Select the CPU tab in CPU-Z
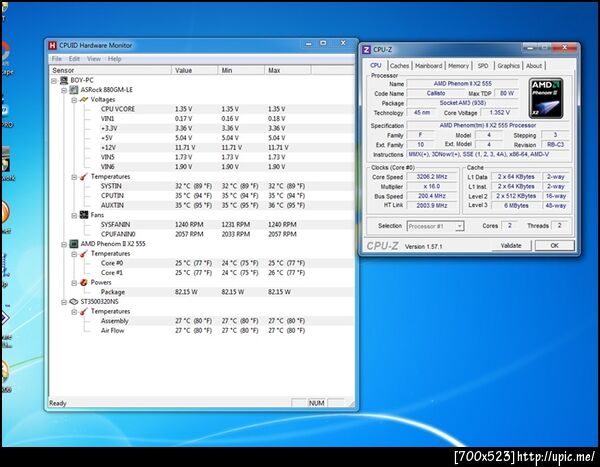This screenshot has height=467, width=600. 376,65
